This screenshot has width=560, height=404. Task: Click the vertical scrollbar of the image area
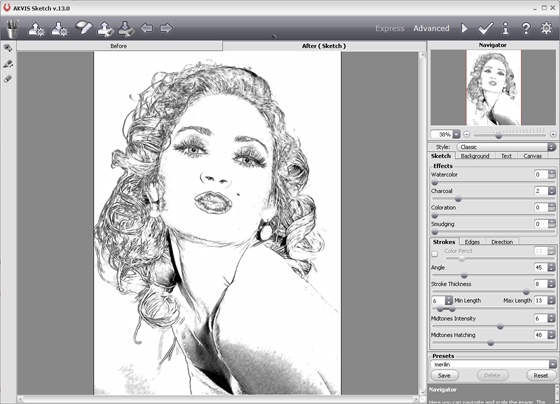point(422,223)
